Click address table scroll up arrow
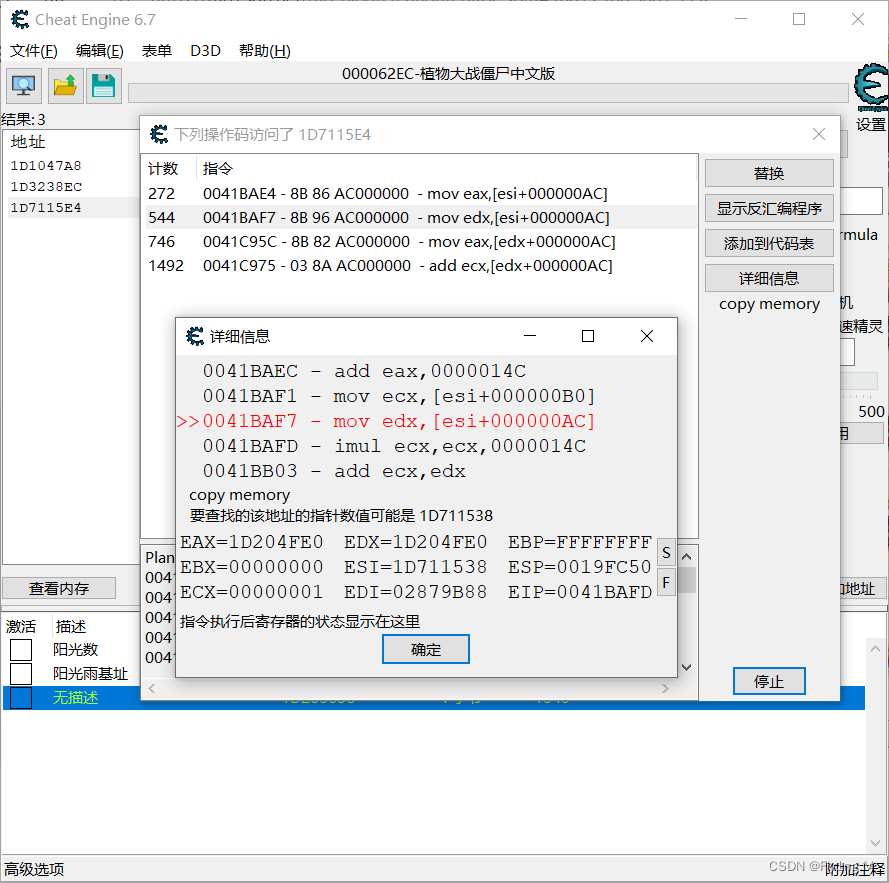 tap(875, 648)
